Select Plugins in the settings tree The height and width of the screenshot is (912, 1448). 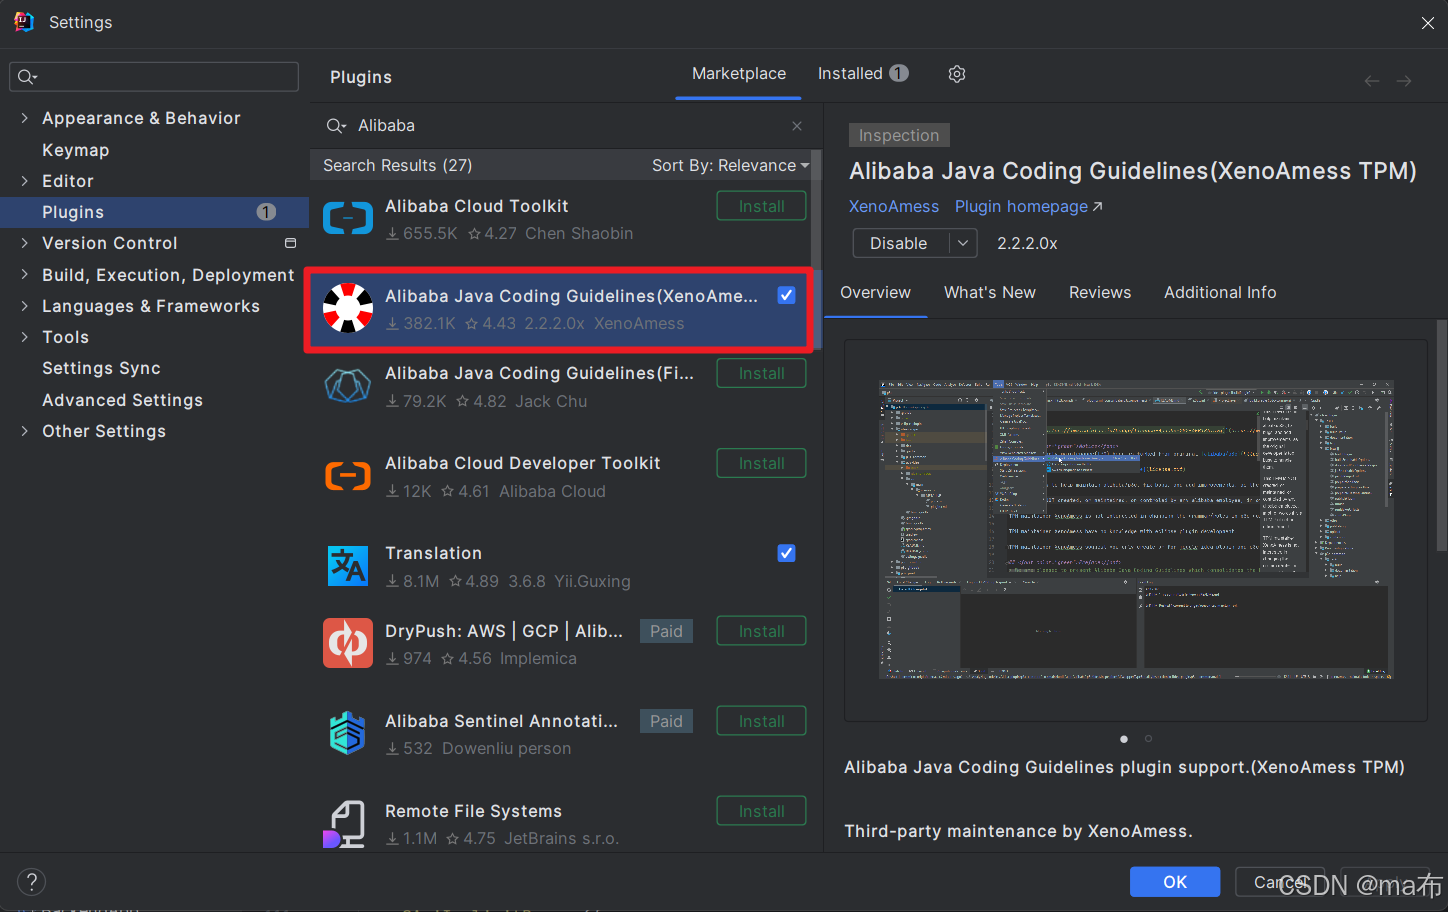73,212
